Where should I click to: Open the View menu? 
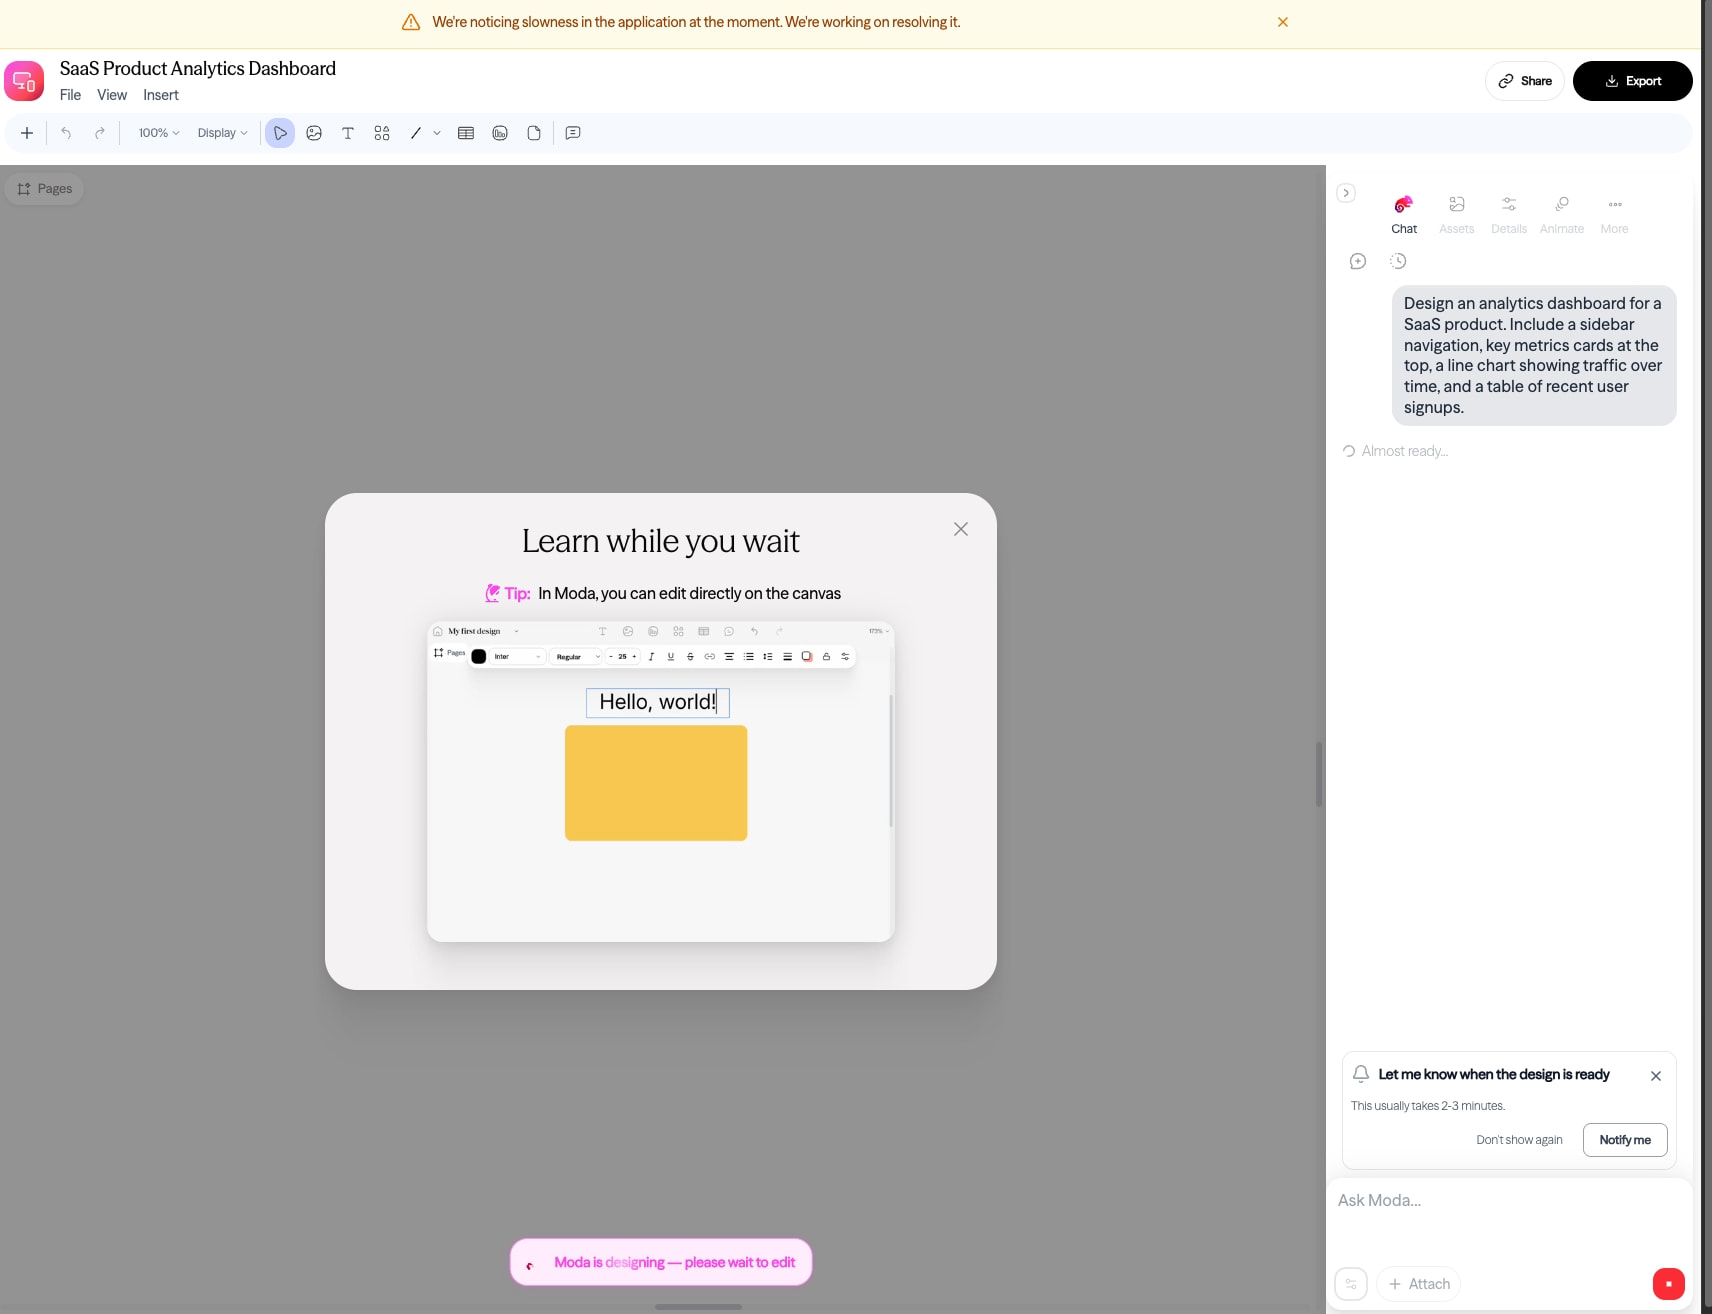112,95
